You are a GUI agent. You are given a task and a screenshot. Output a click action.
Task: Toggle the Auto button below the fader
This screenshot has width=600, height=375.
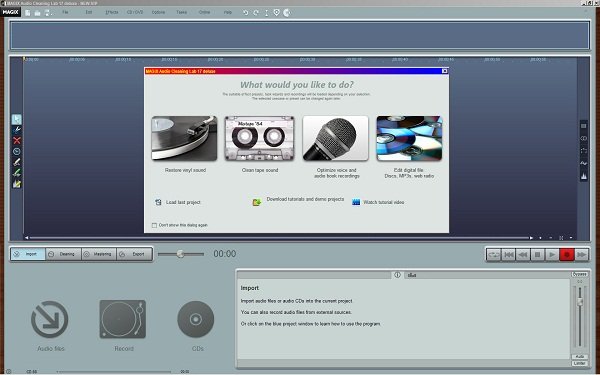pos(580,357)
